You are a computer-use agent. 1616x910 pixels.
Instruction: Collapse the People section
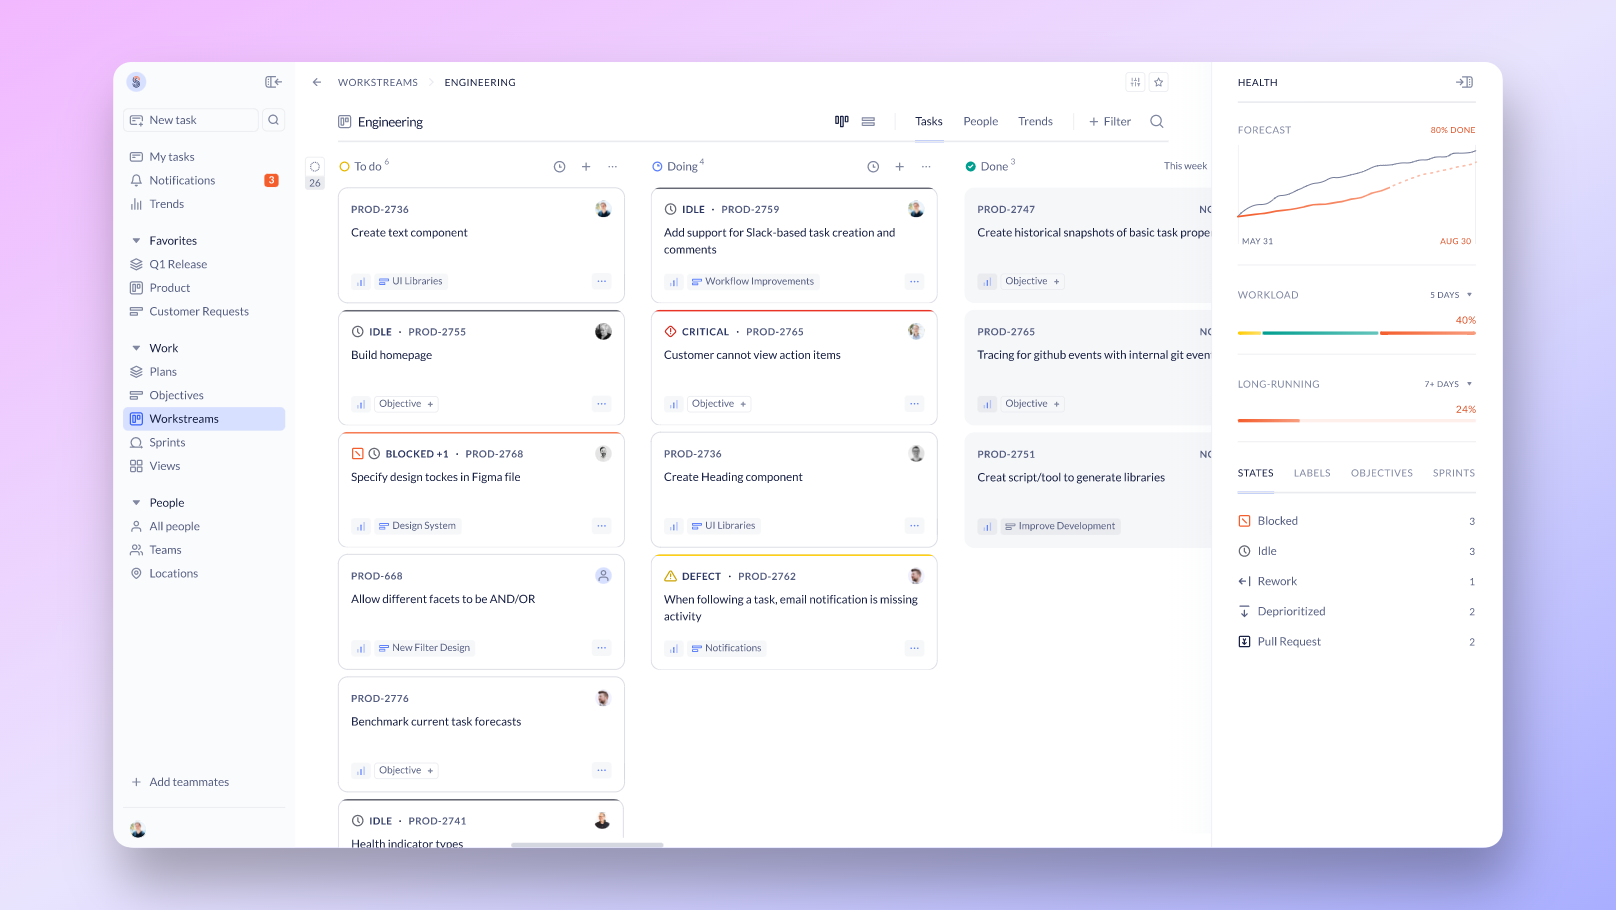tap(136, 503)
